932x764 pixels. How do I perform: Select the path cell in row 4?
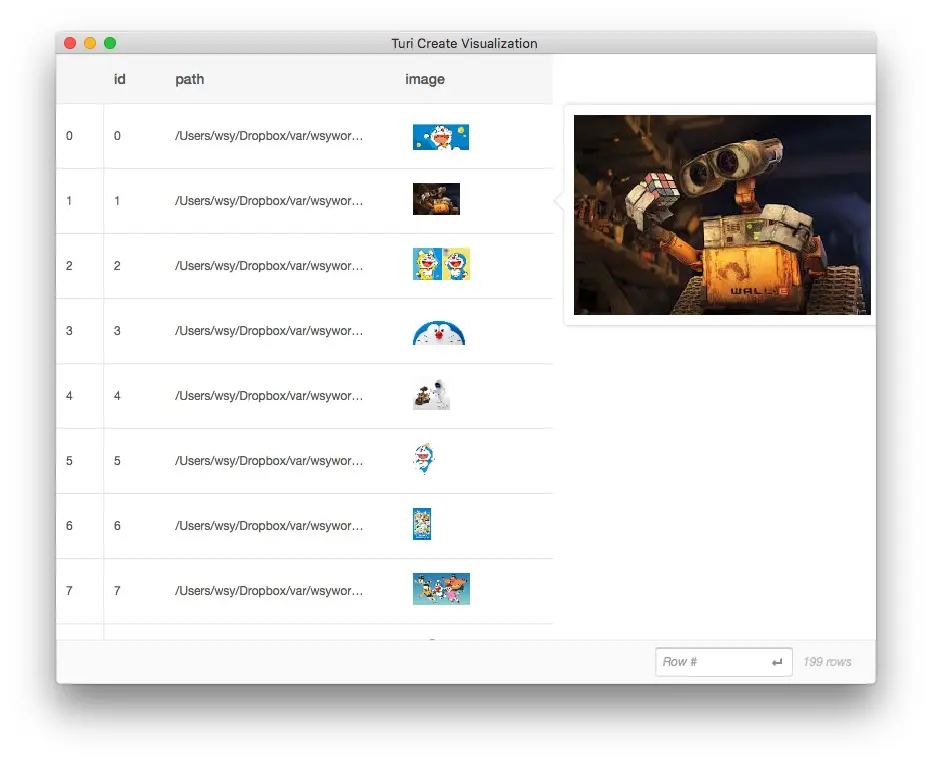(x=269, y=395)
